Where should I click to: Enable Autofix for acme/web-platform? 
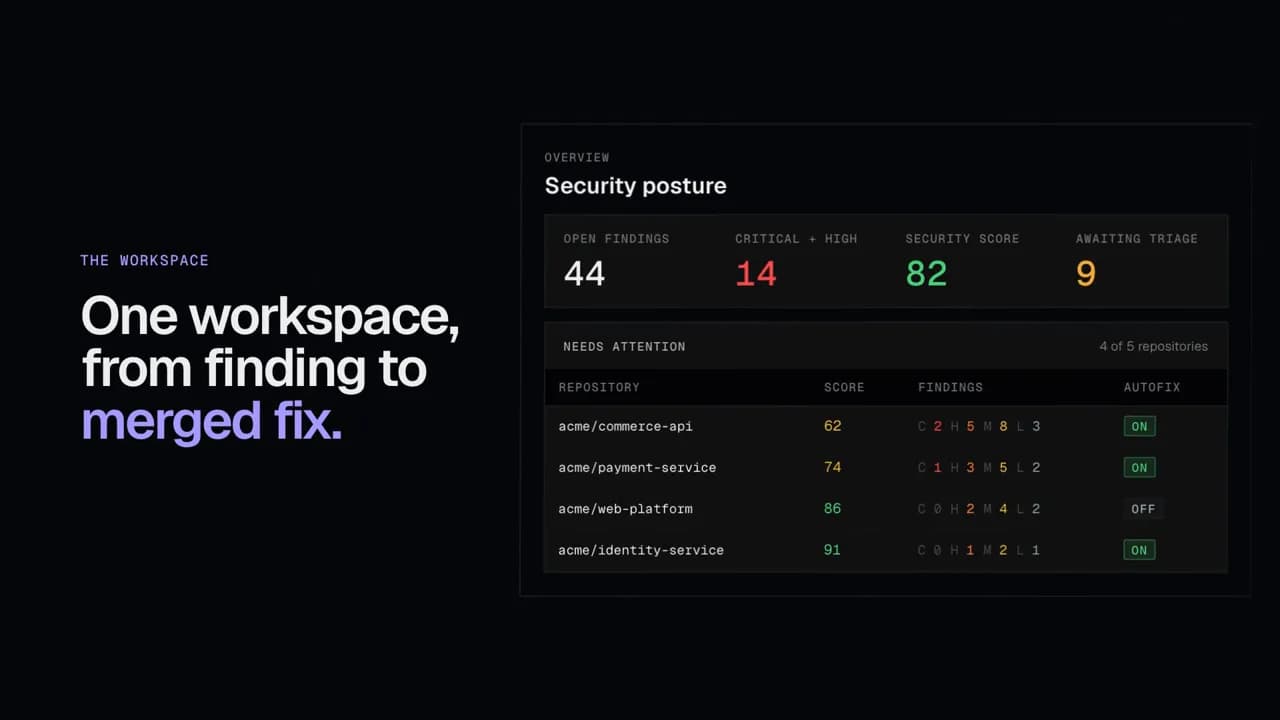[1143, 509]
